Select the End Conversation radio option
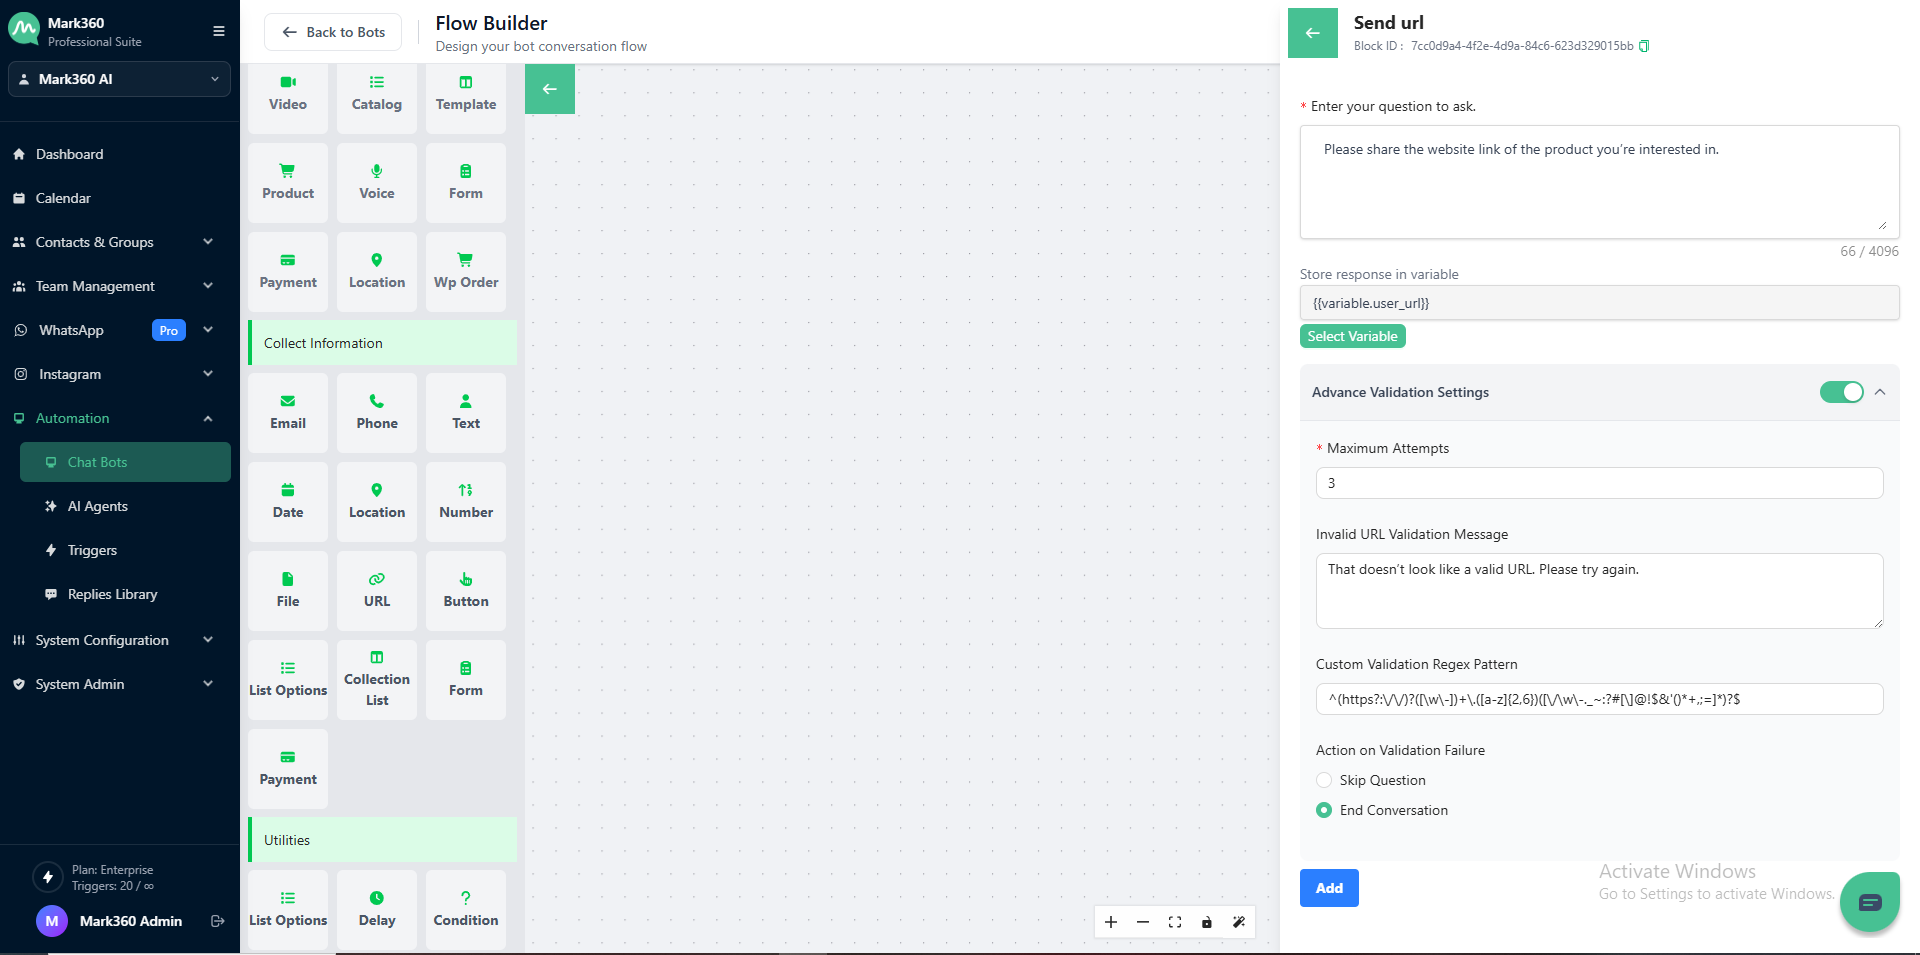 [x=1324, y=810]
